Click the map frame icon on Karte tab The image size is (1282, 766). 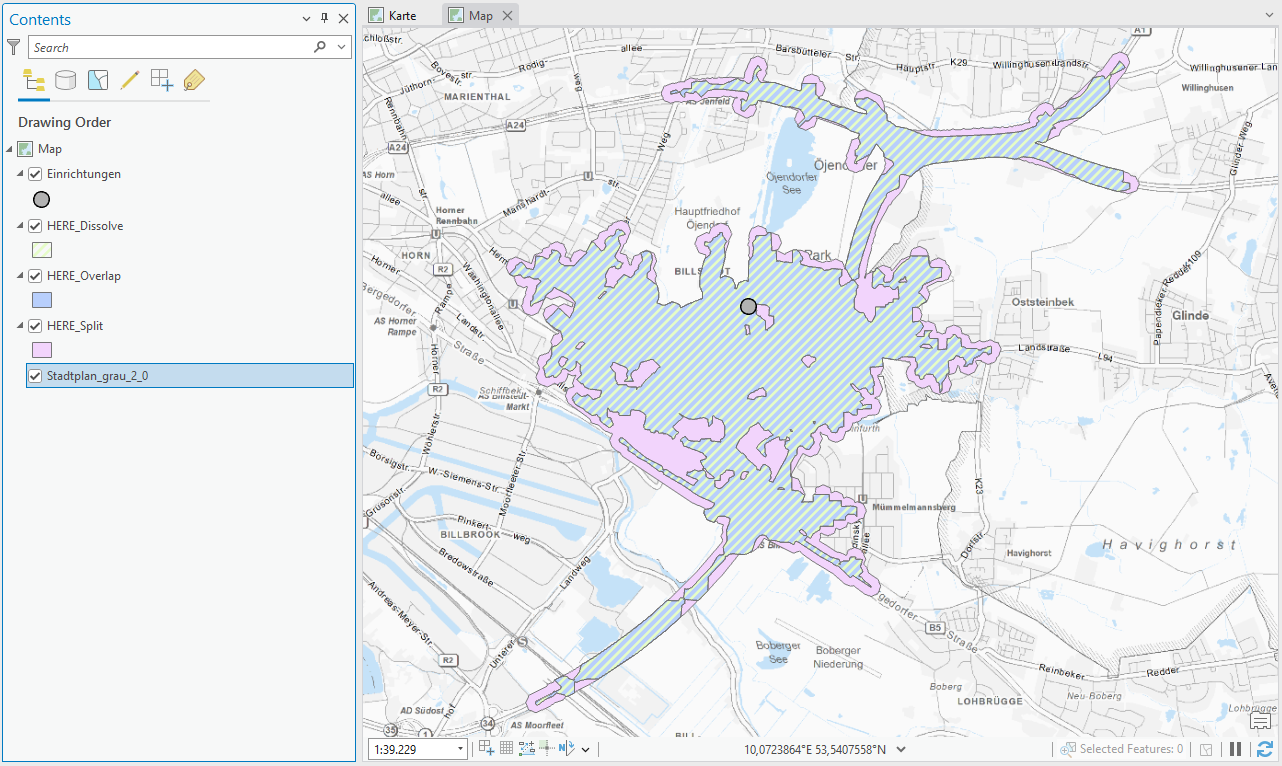(376, 15)
